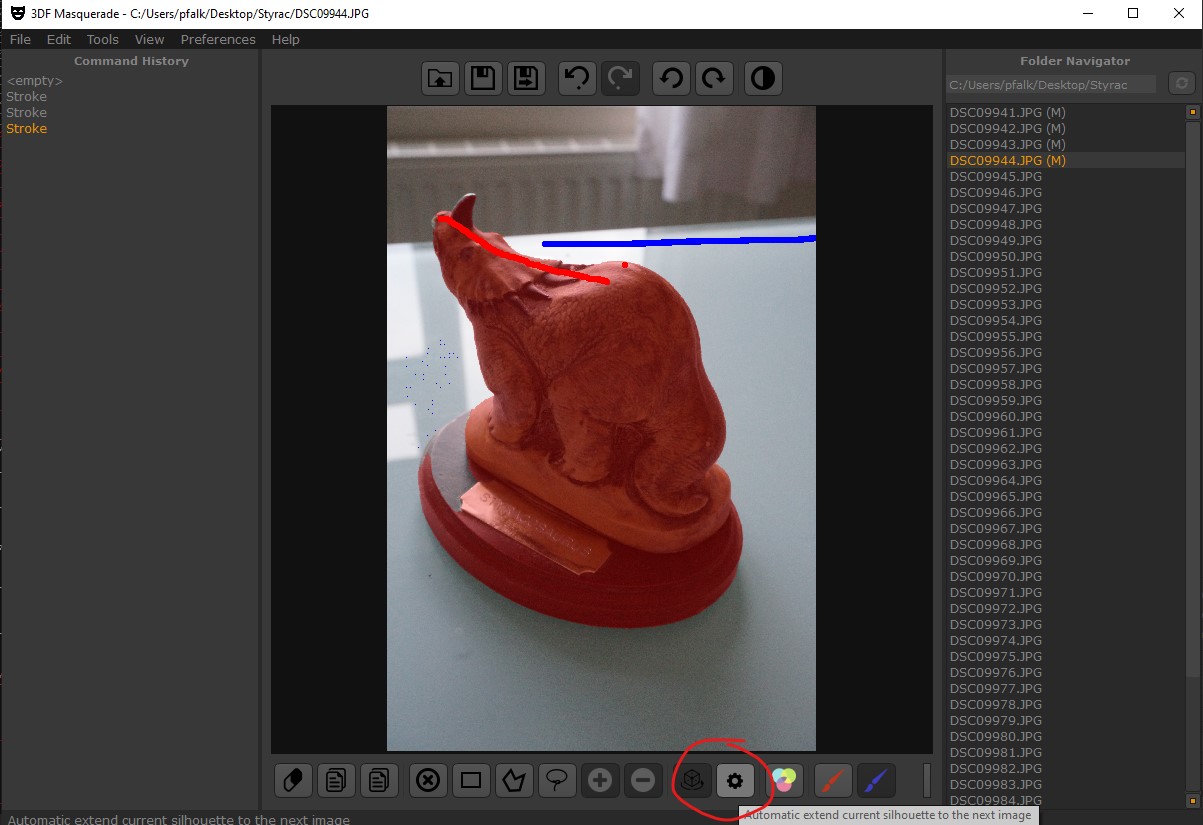Select the rectangle selection tool
The image size is (1203, 825).
coord(471,781)
